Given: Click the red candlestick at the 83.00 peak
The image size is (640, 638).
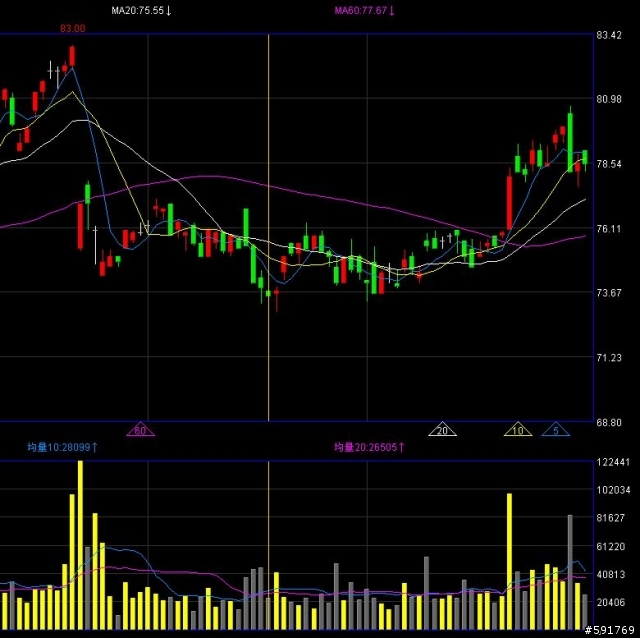Looking at the screenshot, I should [x=72, y=56].
